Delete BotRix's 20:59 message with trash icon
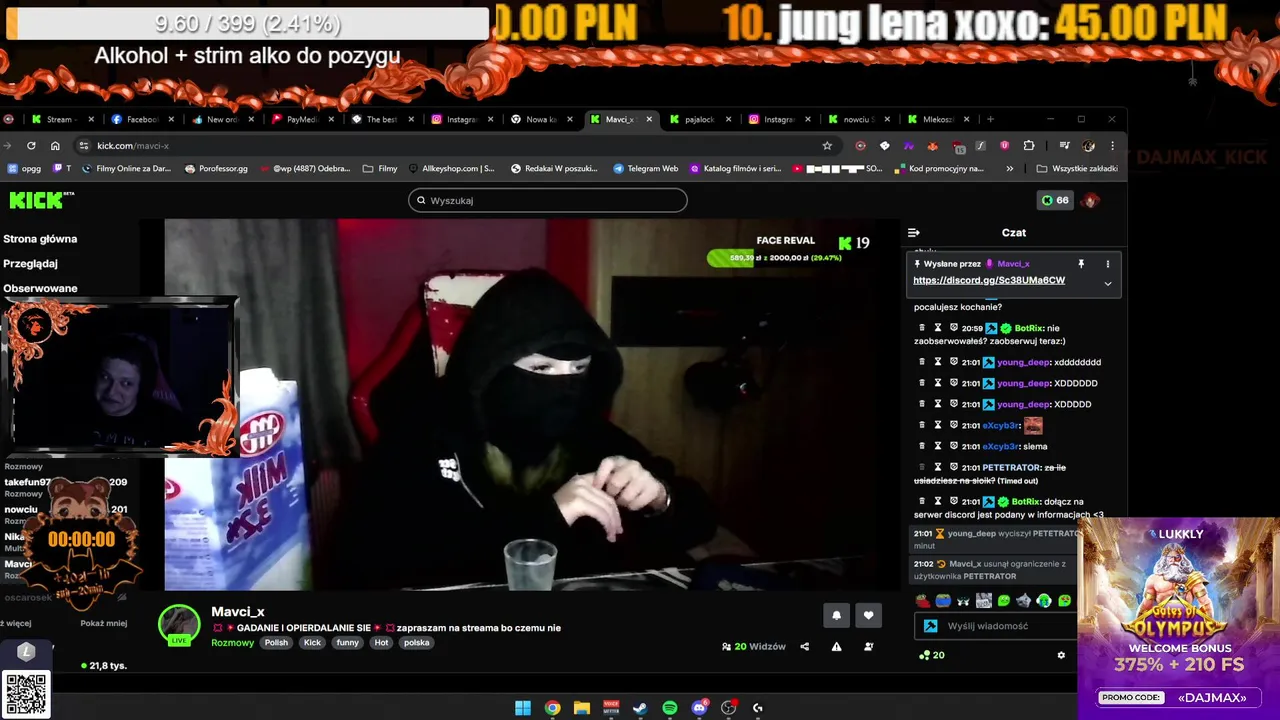Screen dimensions: 1280x720 pyautogui.click(x=922, y=328)
